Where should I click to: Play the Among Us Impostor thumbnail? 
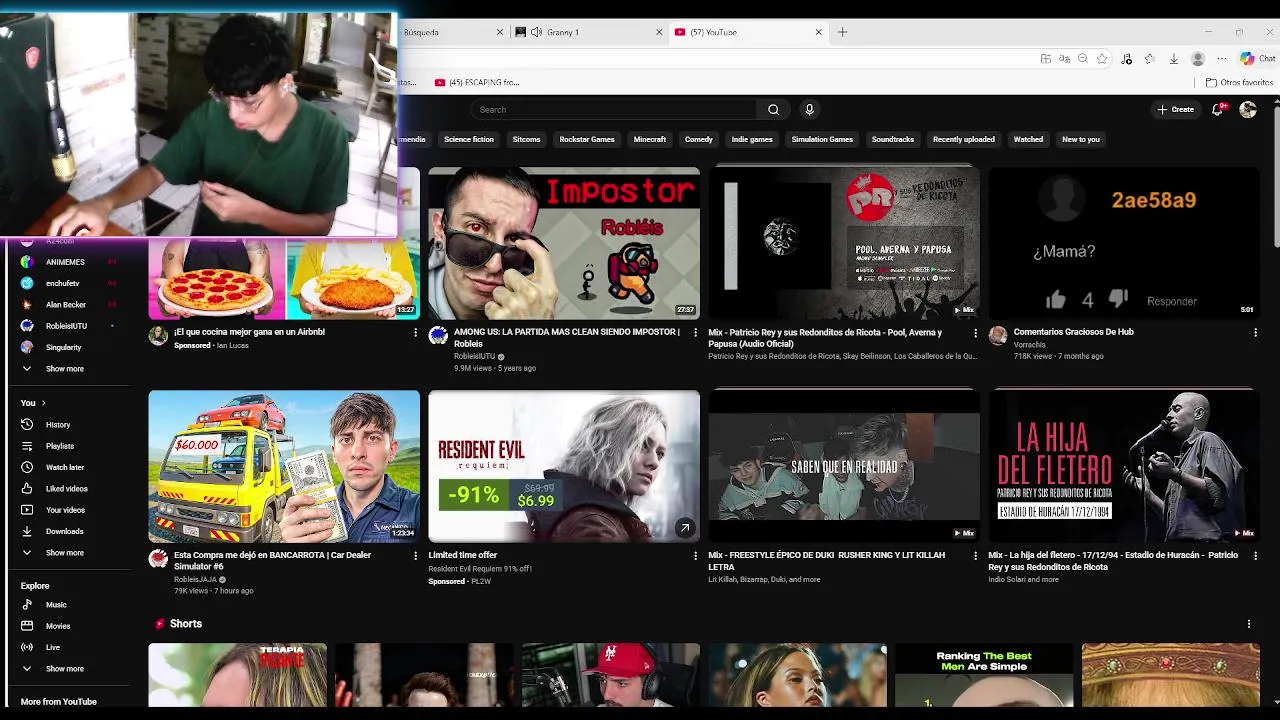click(564, 243)
